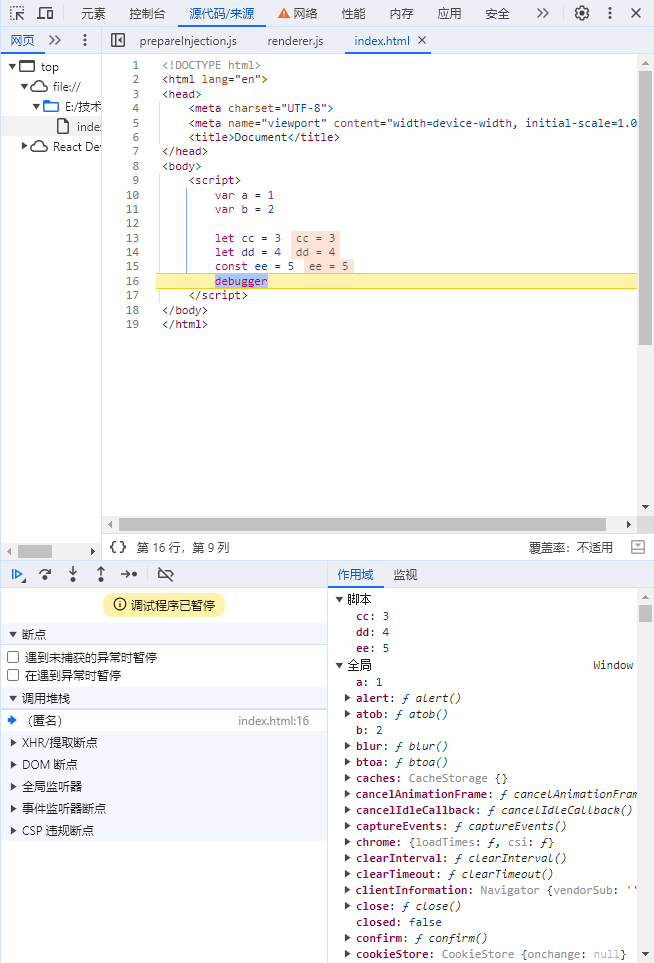Expand the alert function entry
Screen dimensions: 654x963
pyautogui.click(x=348, y=698)
